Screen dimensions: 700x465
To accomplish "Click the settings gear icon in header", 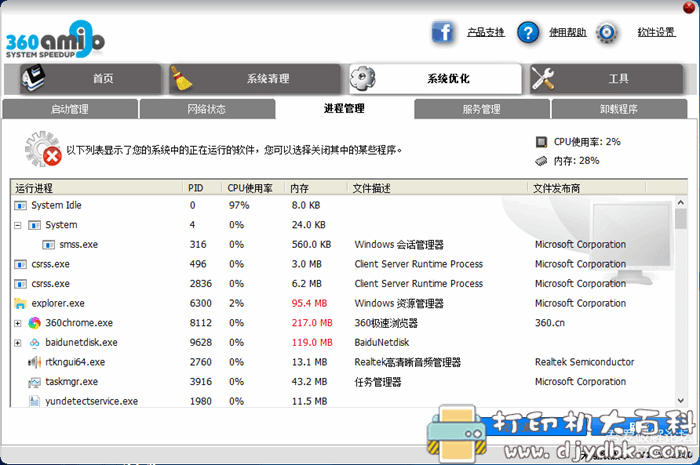I will click(x=606, y=33).
